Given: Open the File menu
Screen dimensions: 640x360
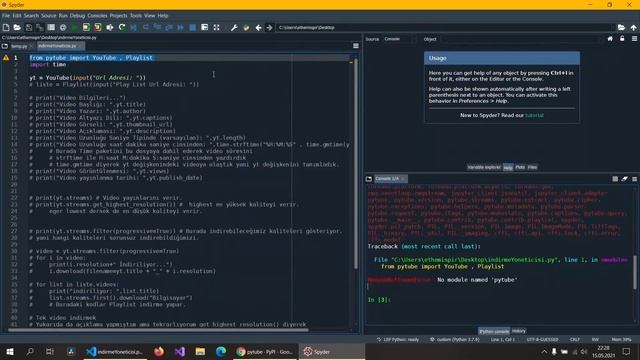Looking at the screenshot, I should (x=6, y=16).
